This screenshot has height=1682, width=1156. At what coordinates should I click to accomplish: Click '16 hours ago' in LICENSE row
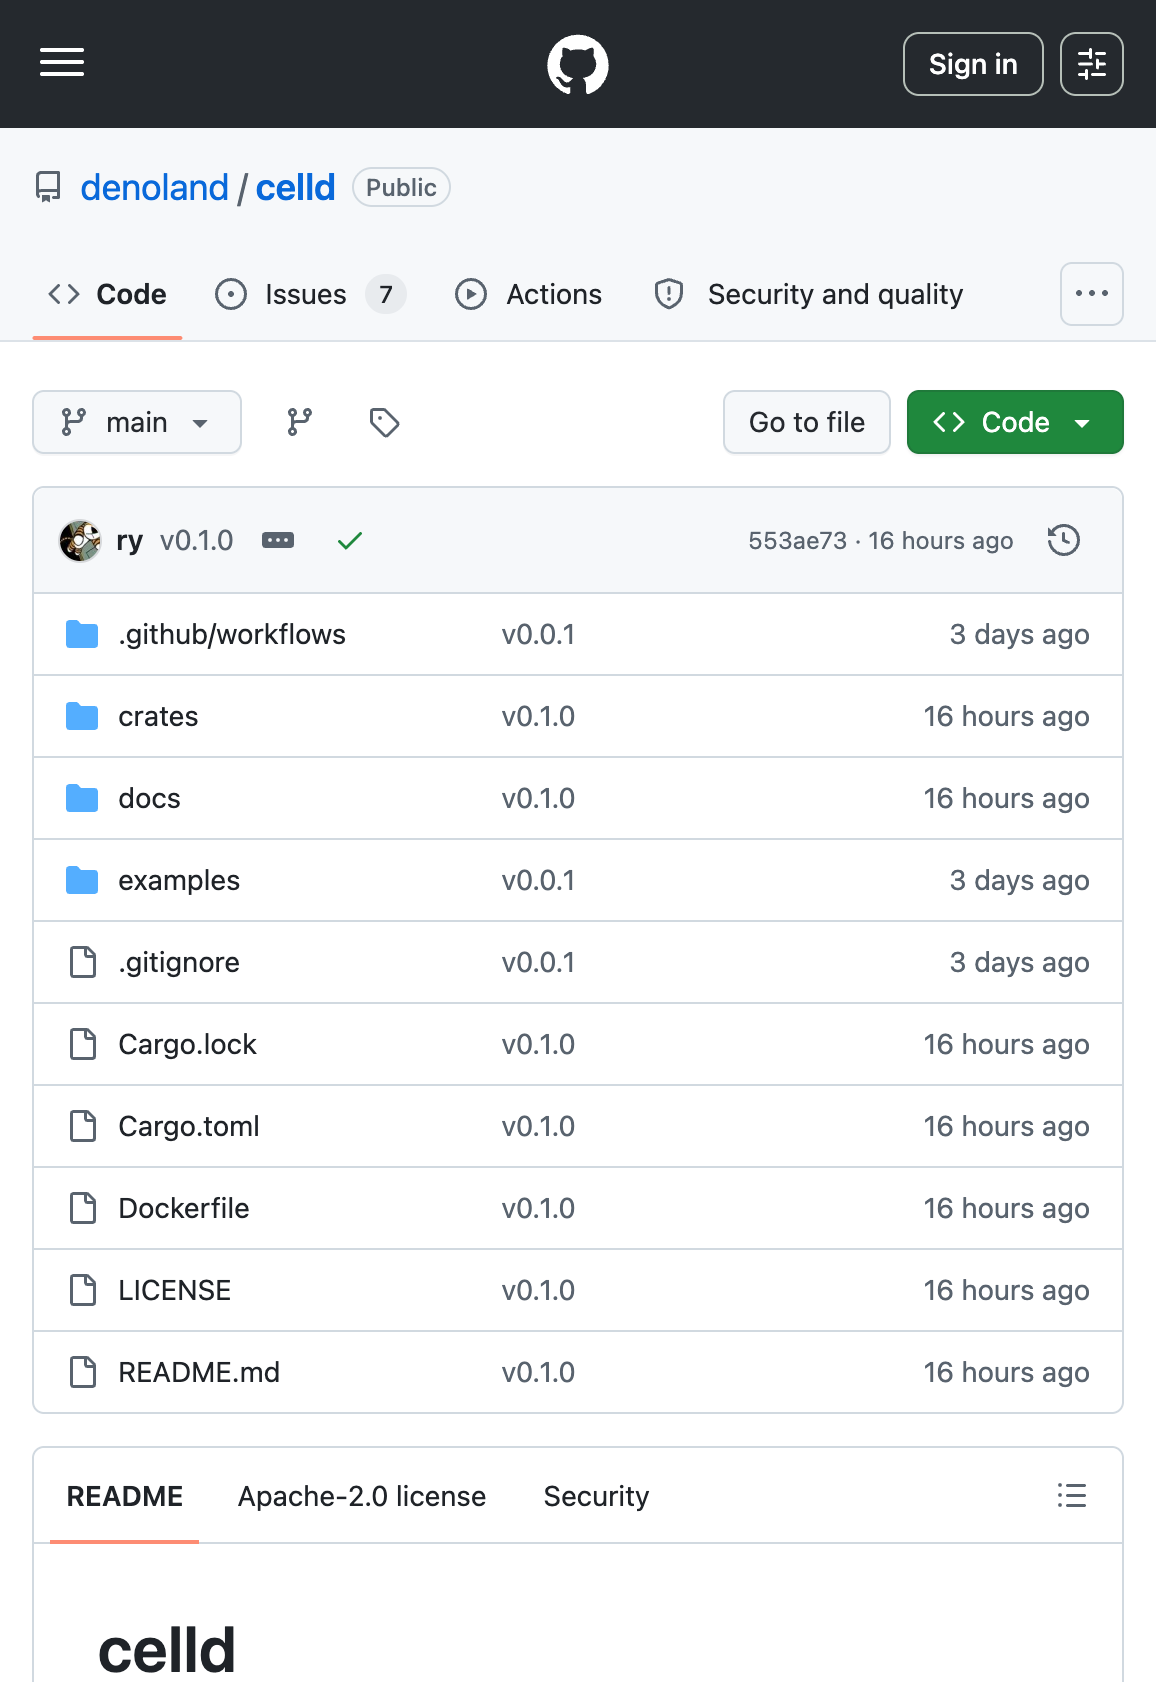coord(1006,1290)
